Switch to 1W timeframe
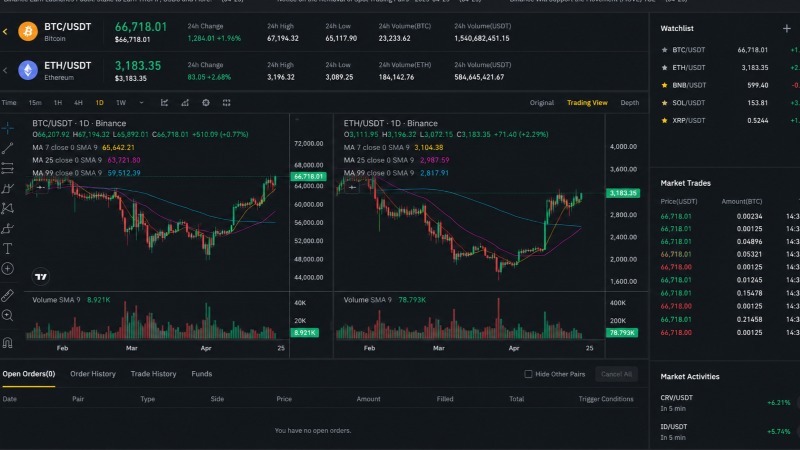Screen dimensions: 800x450 click(x=121, y=103)
